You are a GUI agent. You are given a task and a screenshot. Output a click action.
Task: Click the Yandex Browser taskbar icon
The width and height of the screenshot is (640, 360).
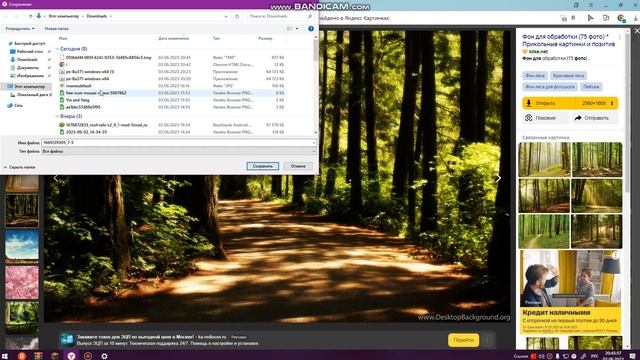[x=71, y=356]
